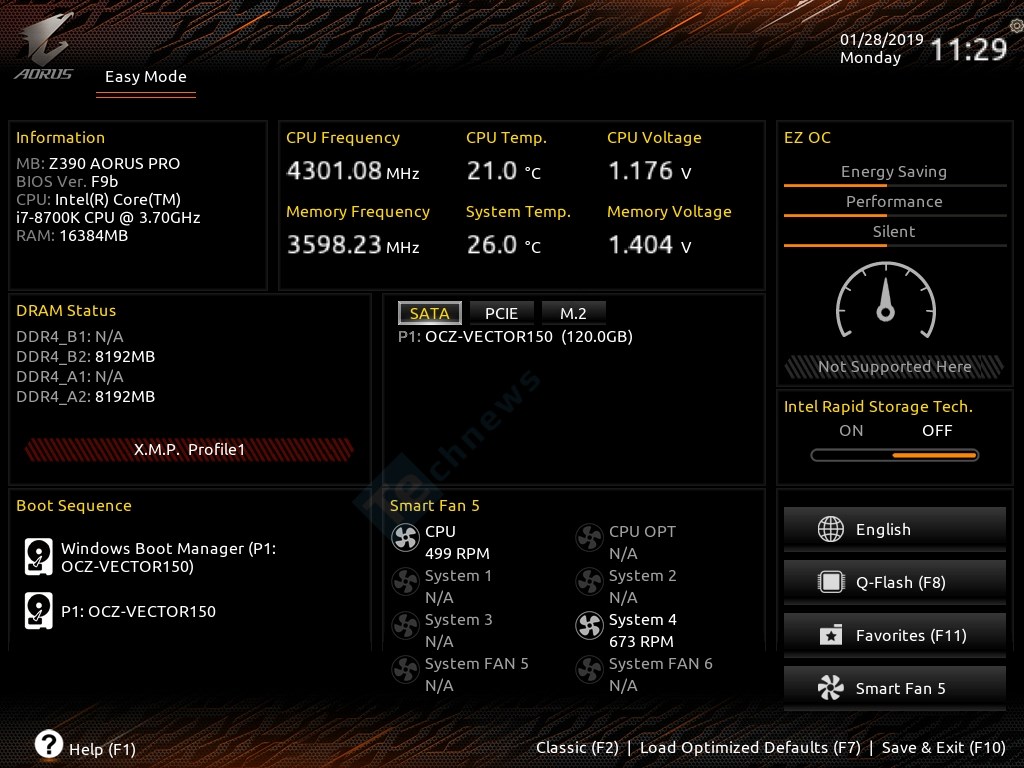Turn Intel Rapid Storage Tech. ON
Screen dimensions: 1024x768
pyautogui.click(x=851, y=430)
